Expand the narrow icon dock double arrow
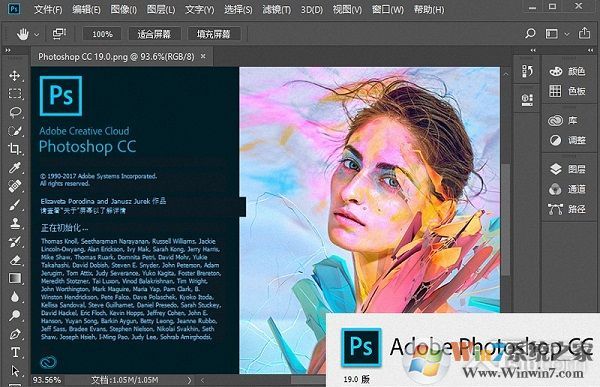The height and width of the screenshot is (387, 600). 533,50
